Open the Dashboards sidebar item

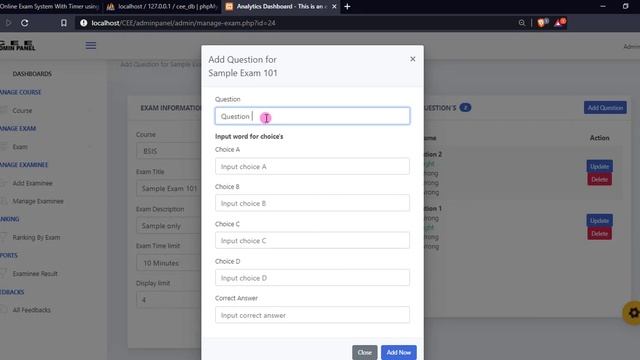pos(32,74)
